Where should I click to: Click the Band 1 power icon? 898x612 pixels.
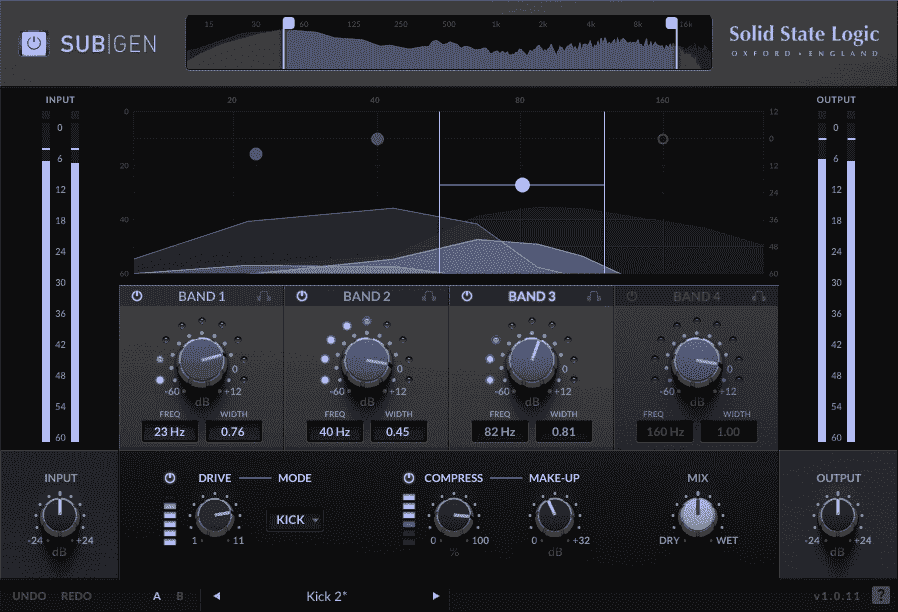(x=137, y=296)
